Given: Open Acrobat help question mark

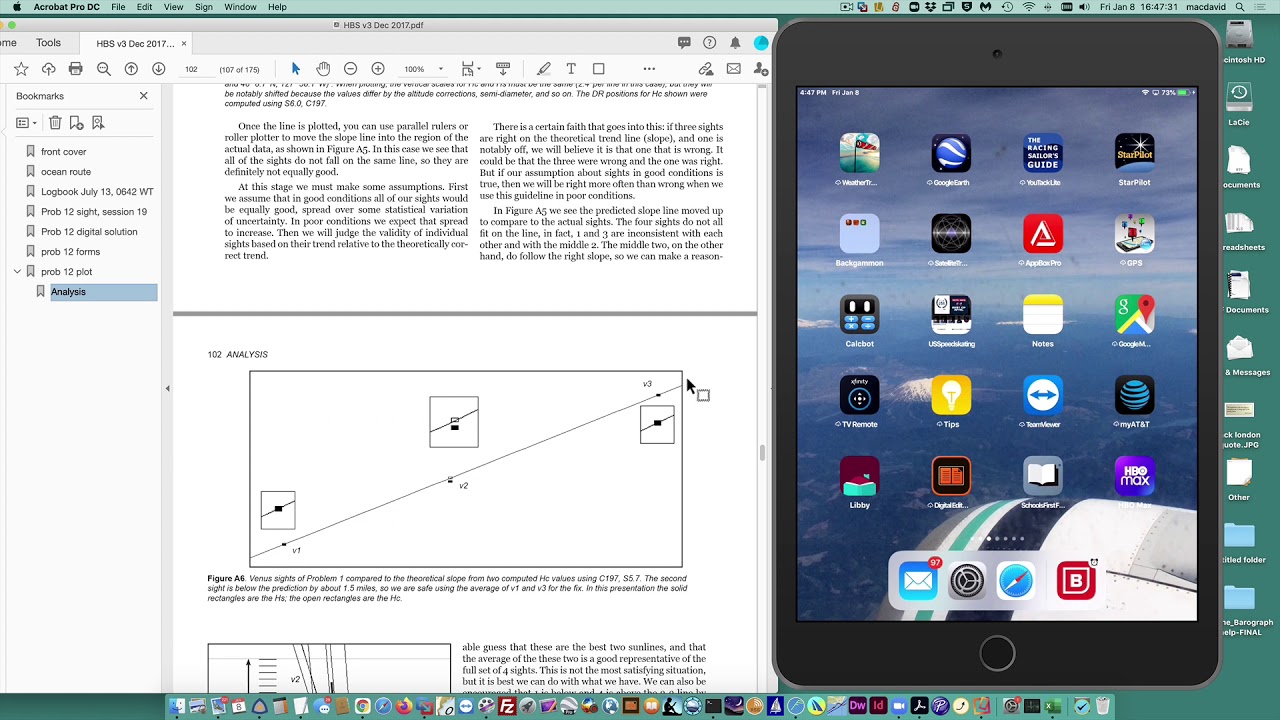Looking at the screenshot, I should [710, 43].
